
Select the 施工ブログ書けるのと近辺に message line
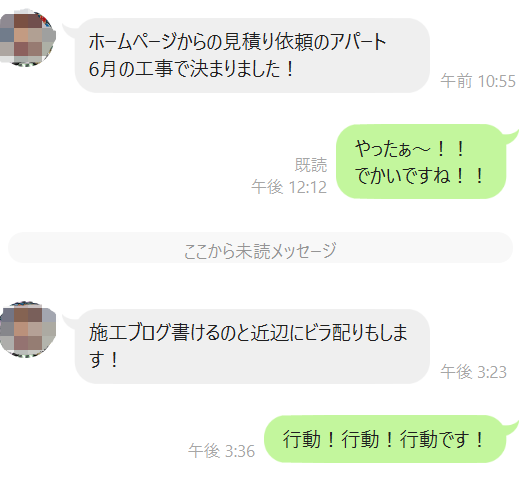click(x=248, y=333)
